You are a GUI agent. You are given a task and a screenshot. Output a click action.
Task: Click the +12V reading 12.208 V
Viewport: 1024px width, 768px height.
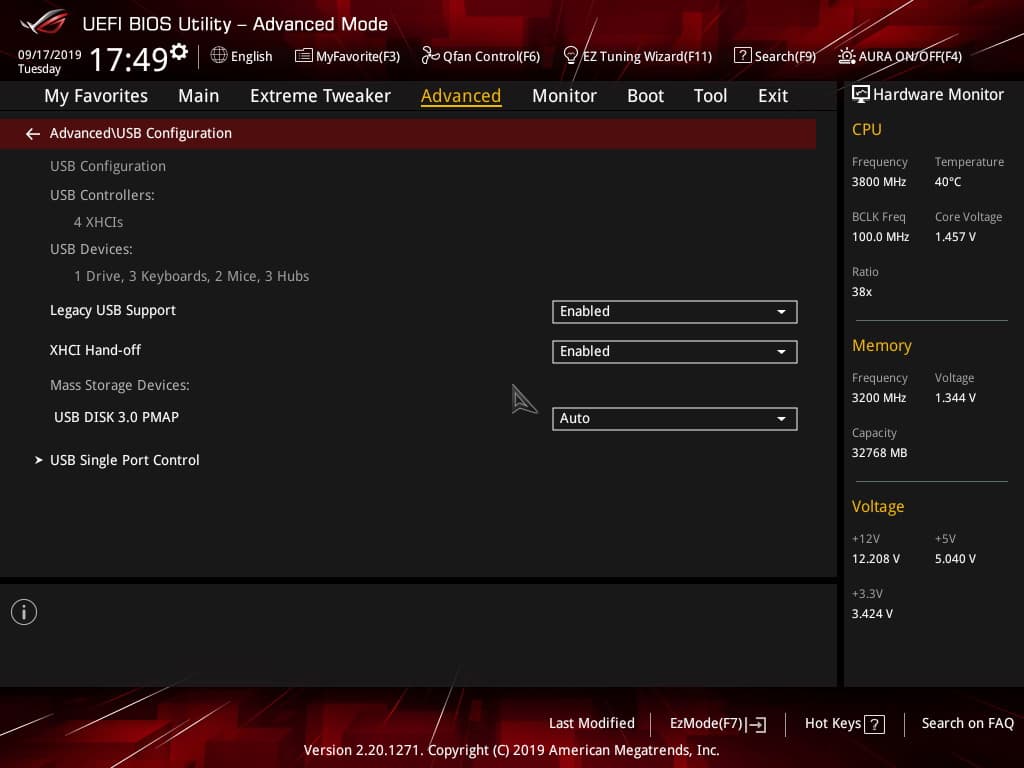point(876,559)
